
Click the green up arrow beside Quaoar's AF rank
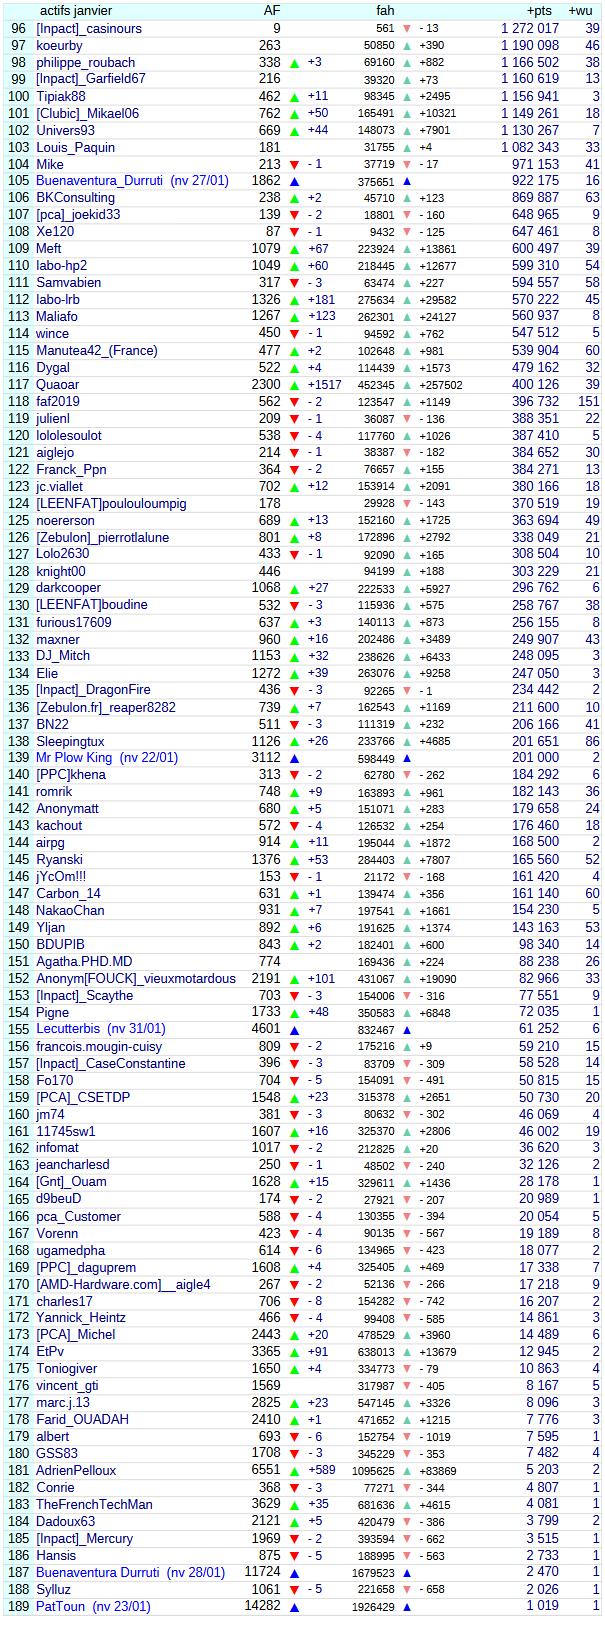[x=294, y=385]
